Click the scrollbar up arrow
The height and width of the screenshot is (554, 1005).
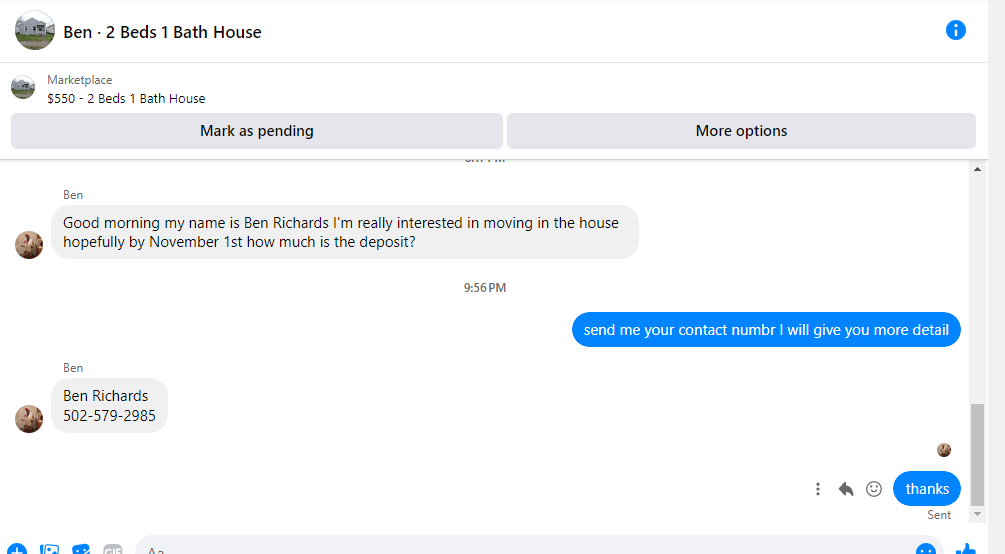pyautogui.click(x=977, y=169)
